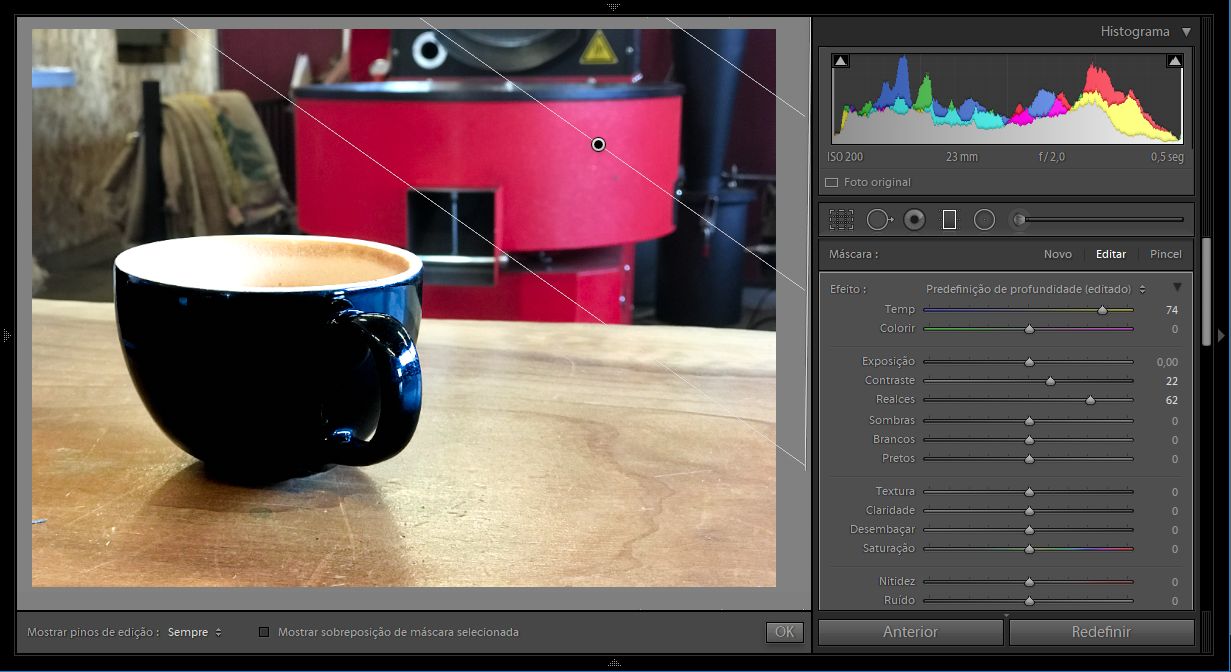Screen dimensions: 1231x672
Task: Toggle the Foto original checkbox
Action: tap(831, 183)
